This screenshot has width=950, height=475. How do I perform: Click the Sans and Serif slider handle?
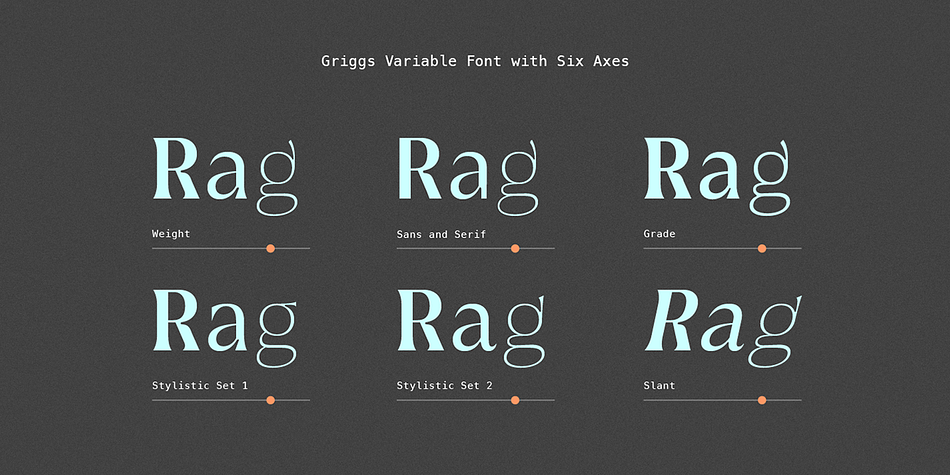click(x=515, y=248)
